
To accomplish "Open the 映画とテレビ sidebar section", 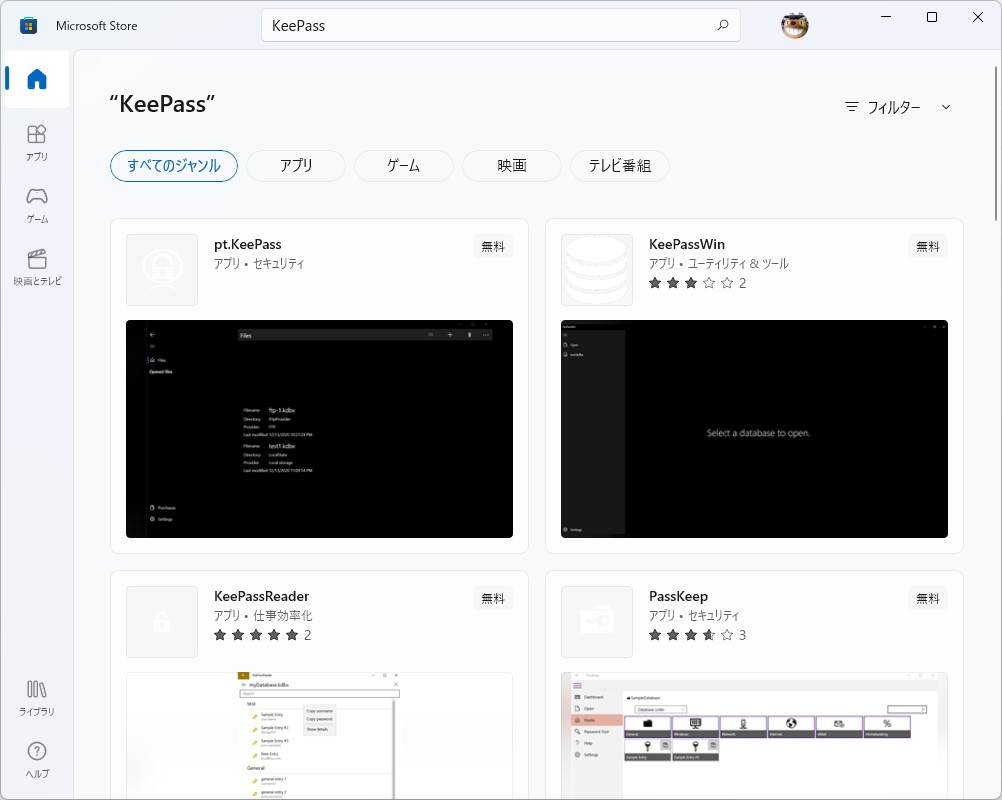I will pos(36,267).
